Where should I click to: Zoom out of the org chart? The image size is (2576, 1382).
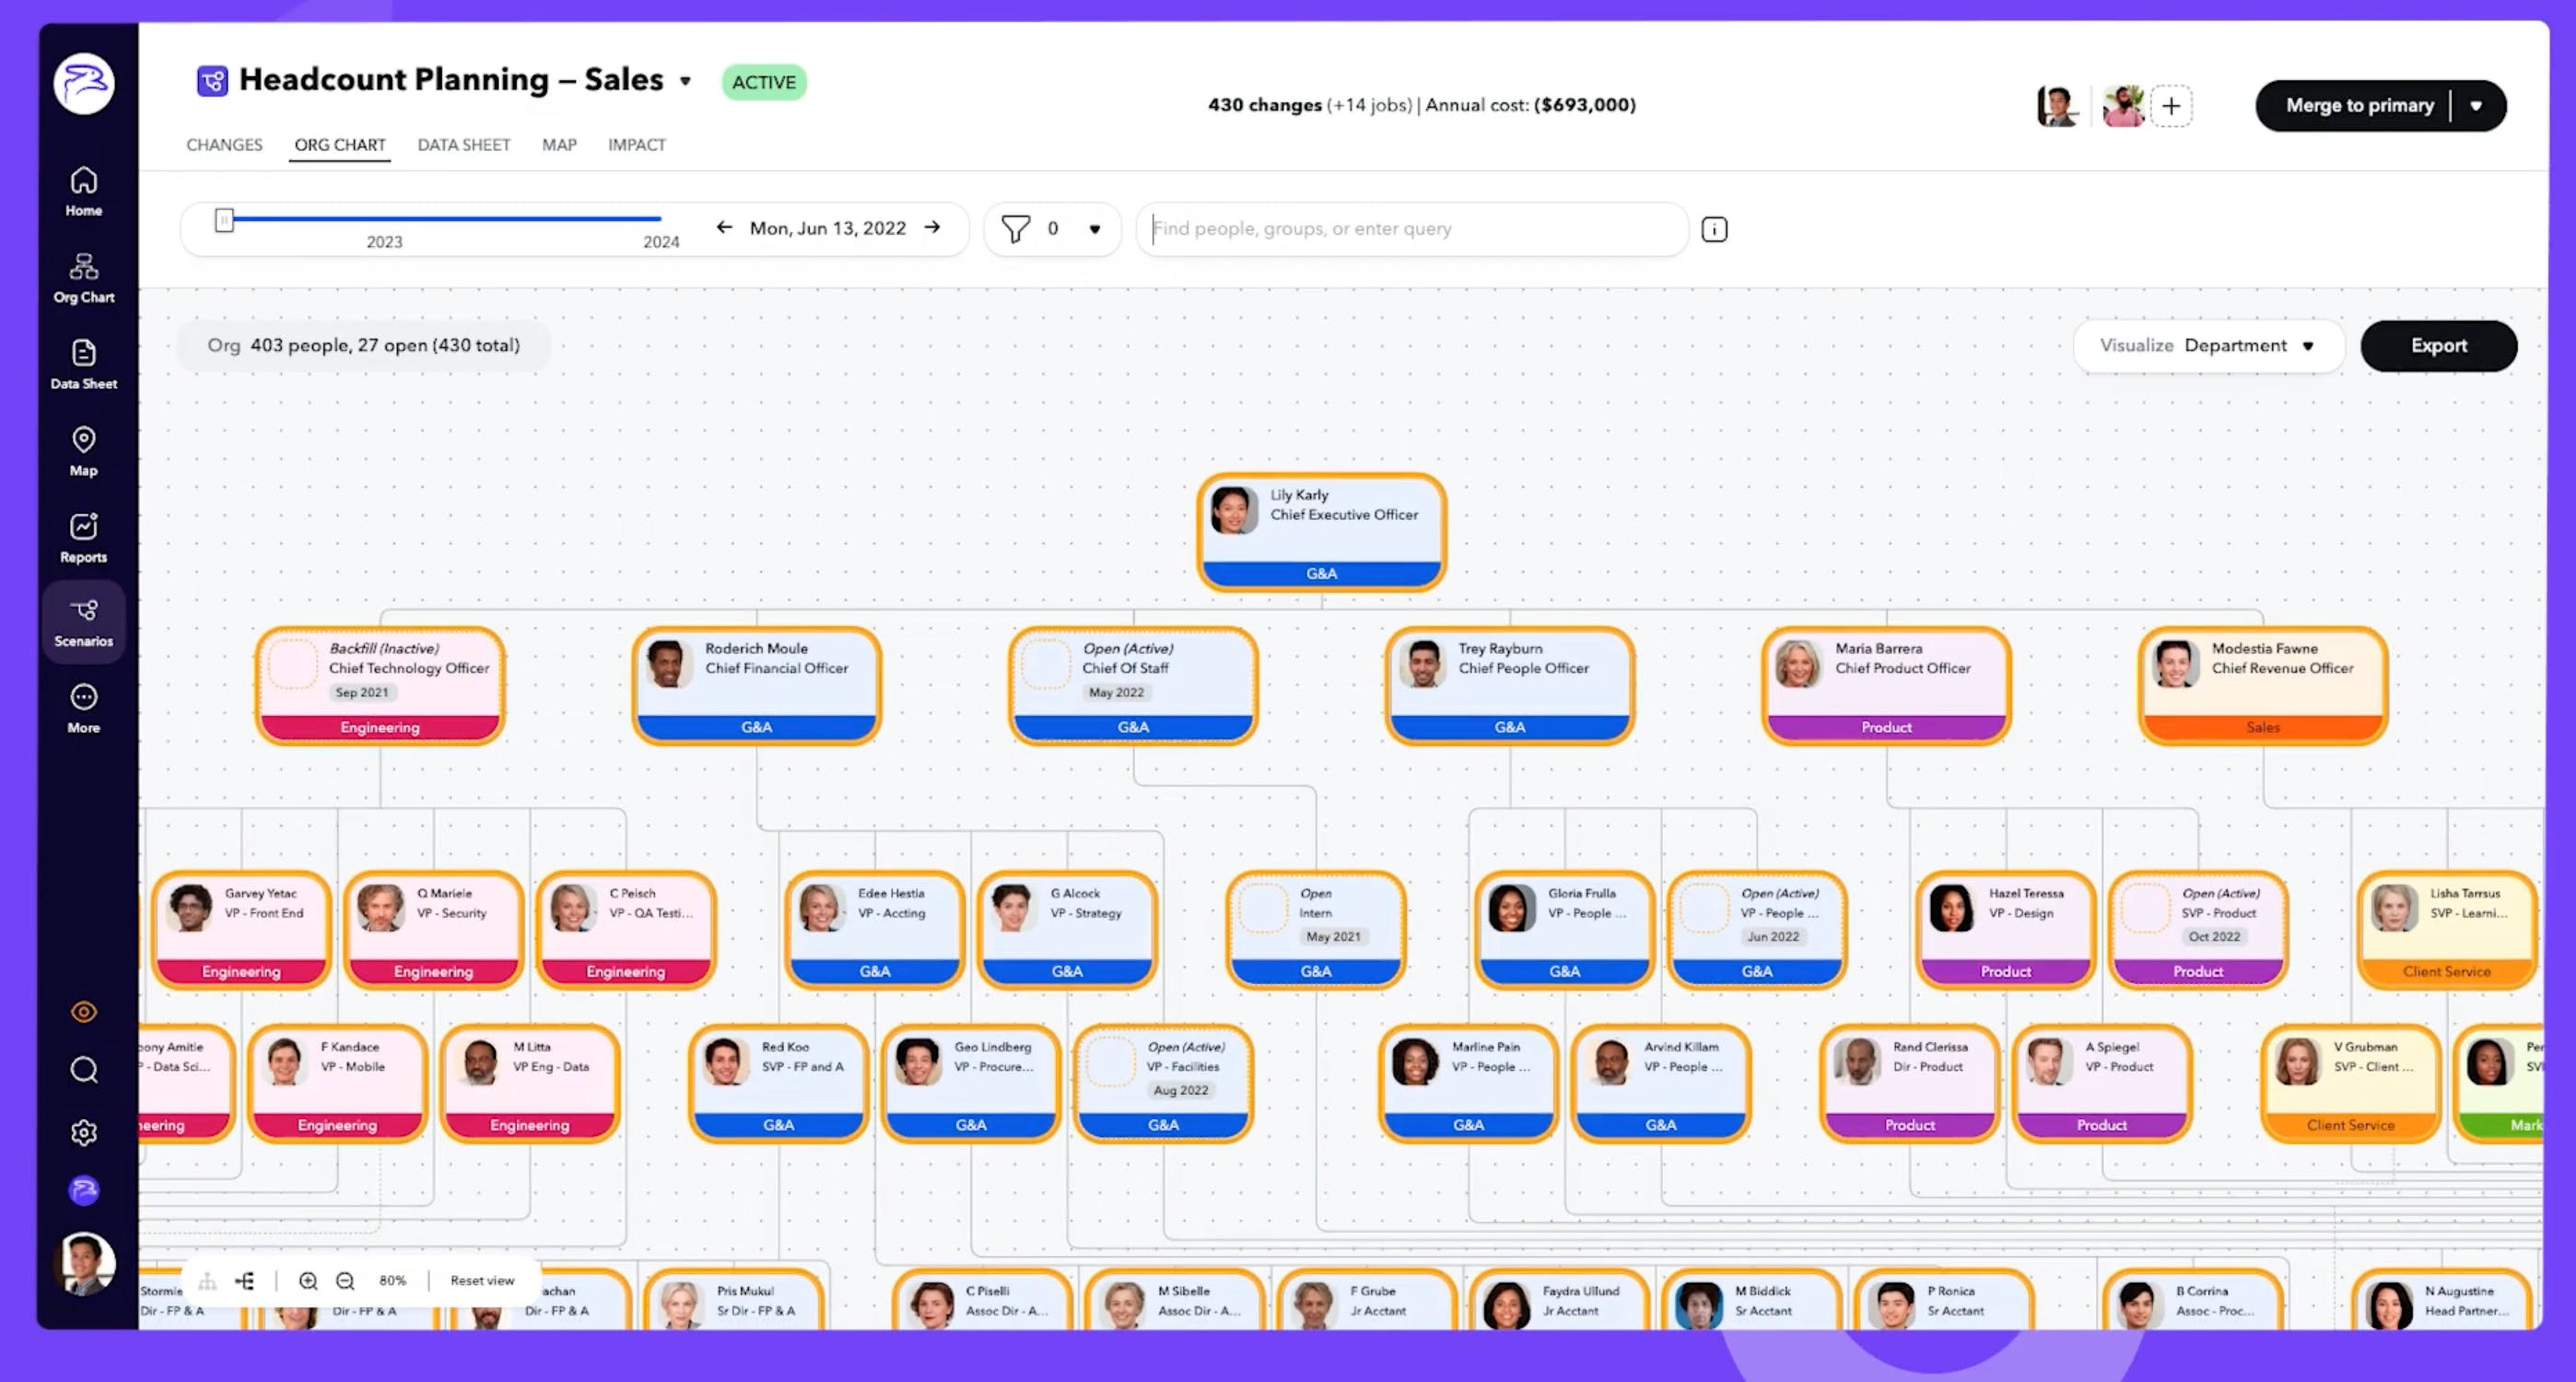[345, 1281]
